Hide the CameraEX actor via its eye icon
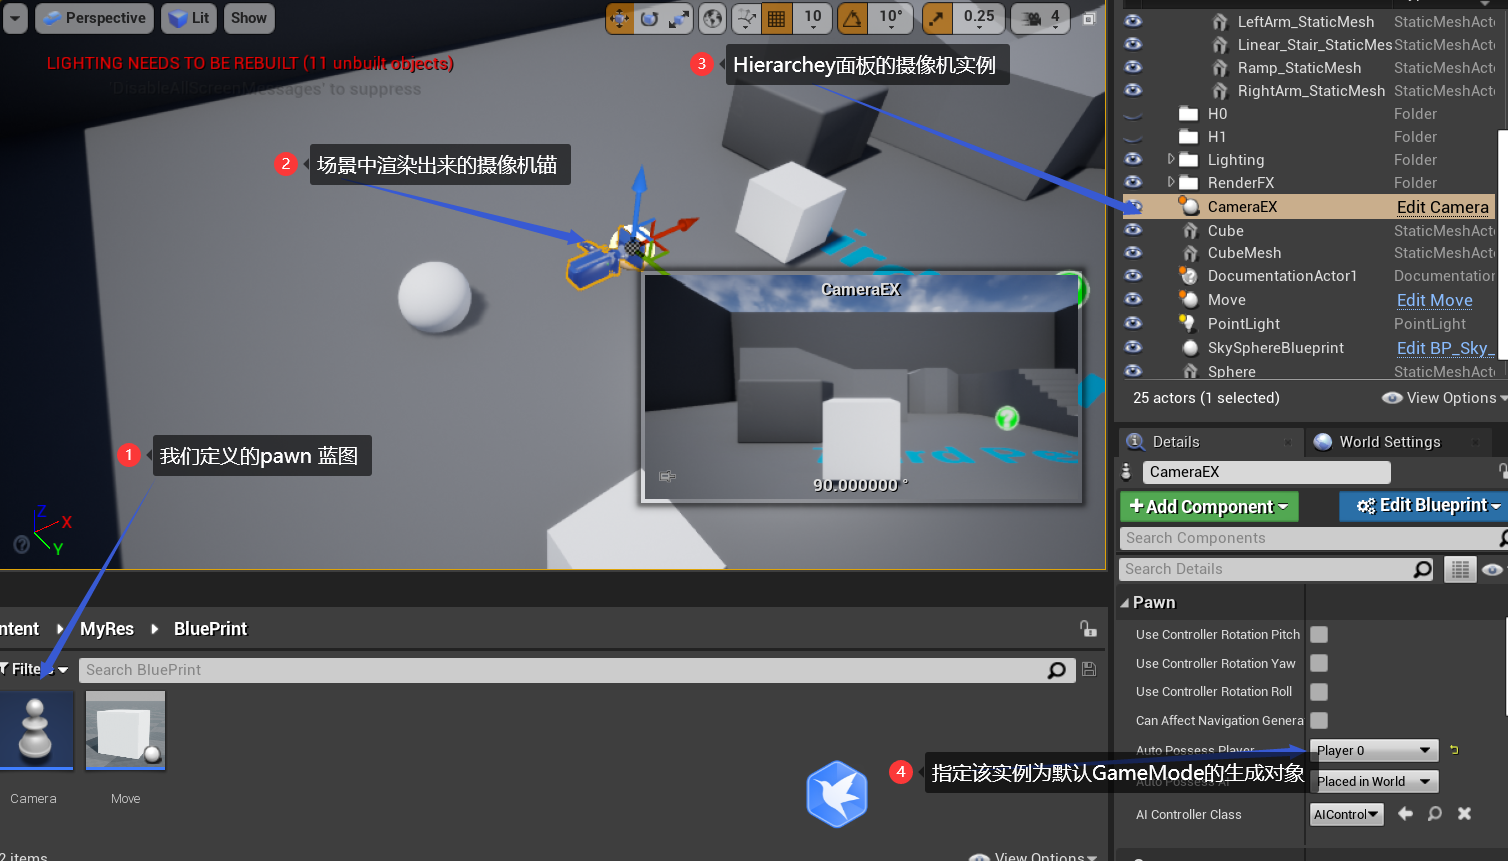The width and height of the screenshot is (1508, 861). (1133, 207)
